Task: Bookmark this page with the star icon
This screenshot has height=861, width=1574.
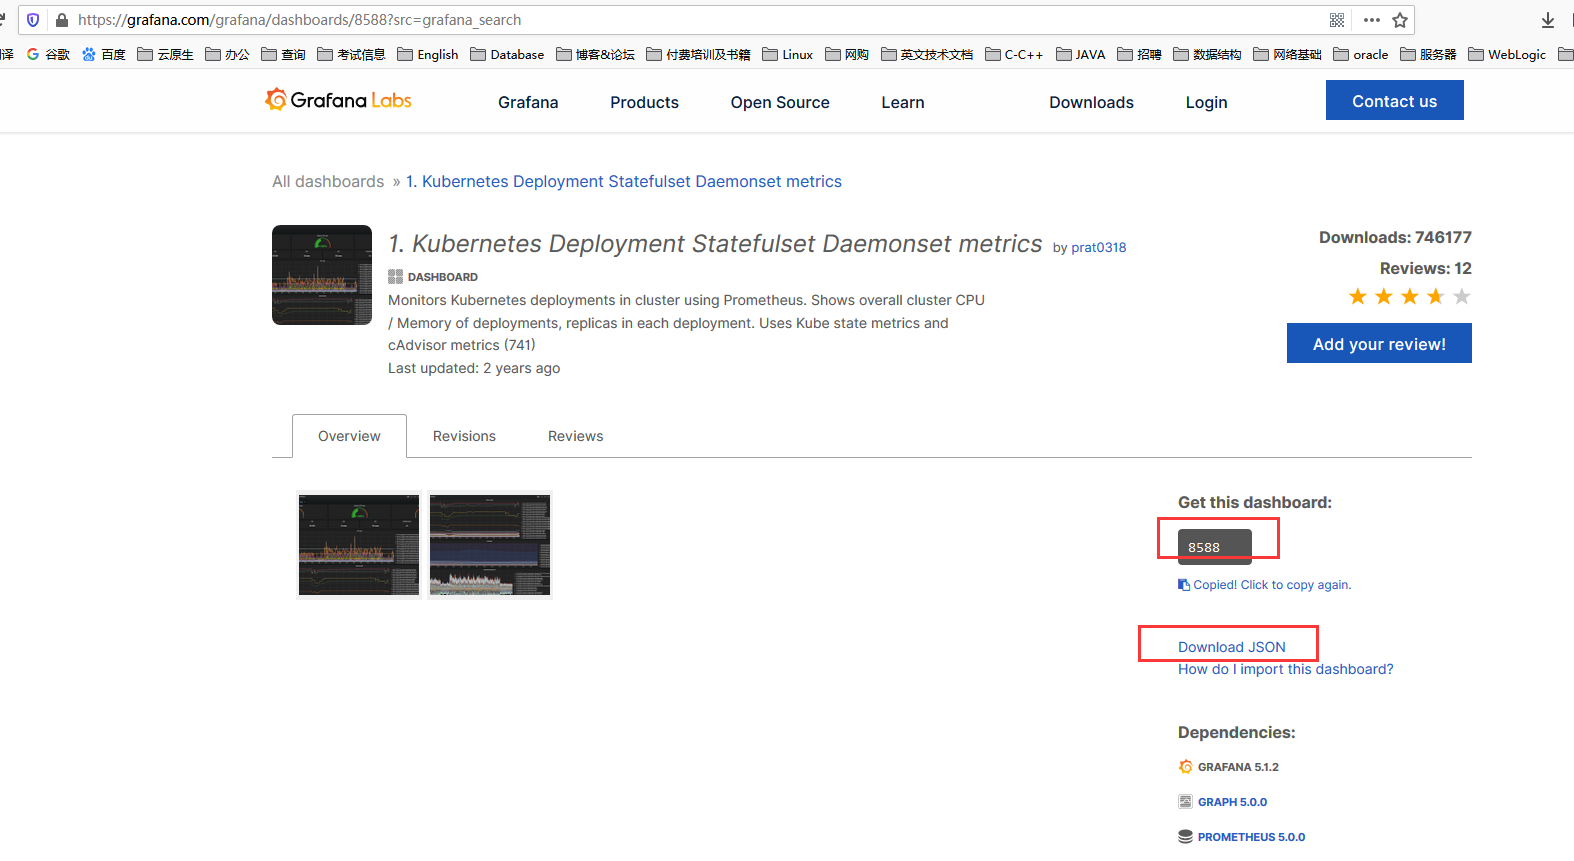Action: coord(1400,20)
